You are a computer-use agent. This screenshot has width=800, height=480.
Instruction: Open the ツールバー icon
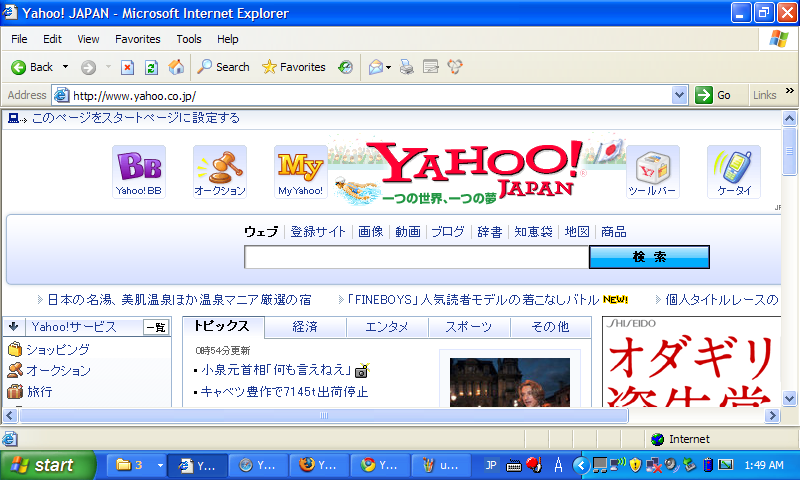point(653,172)
